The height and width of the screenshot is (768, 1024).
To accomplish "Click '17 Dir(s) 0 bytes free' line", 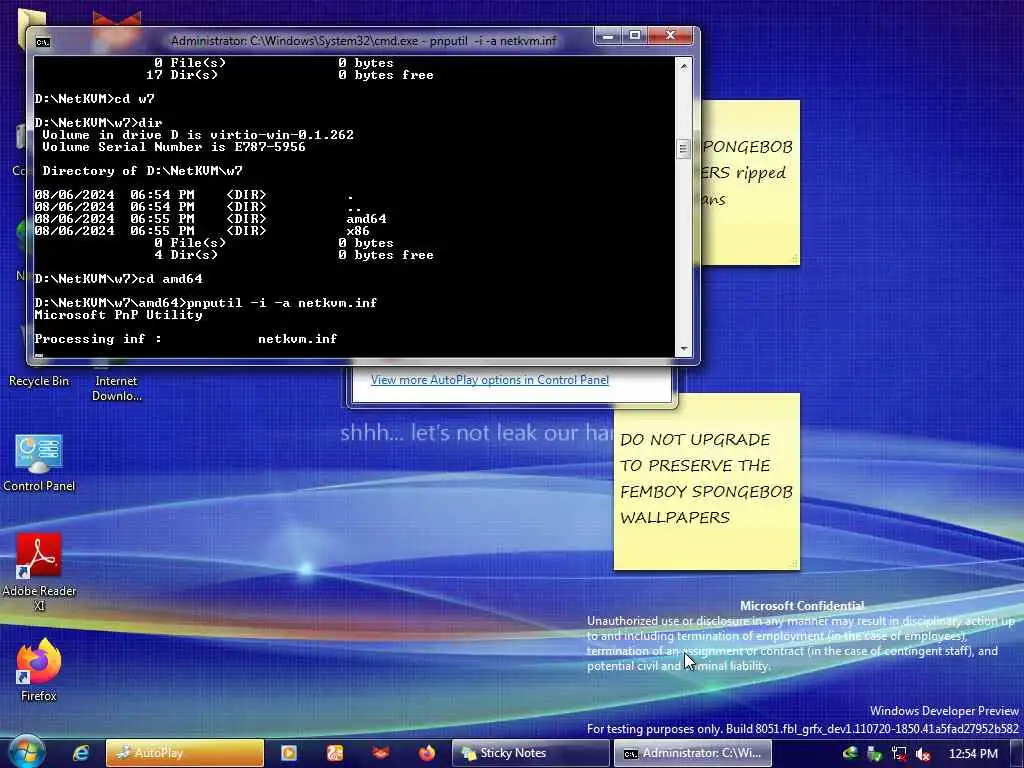I will (x=290, y=75).
